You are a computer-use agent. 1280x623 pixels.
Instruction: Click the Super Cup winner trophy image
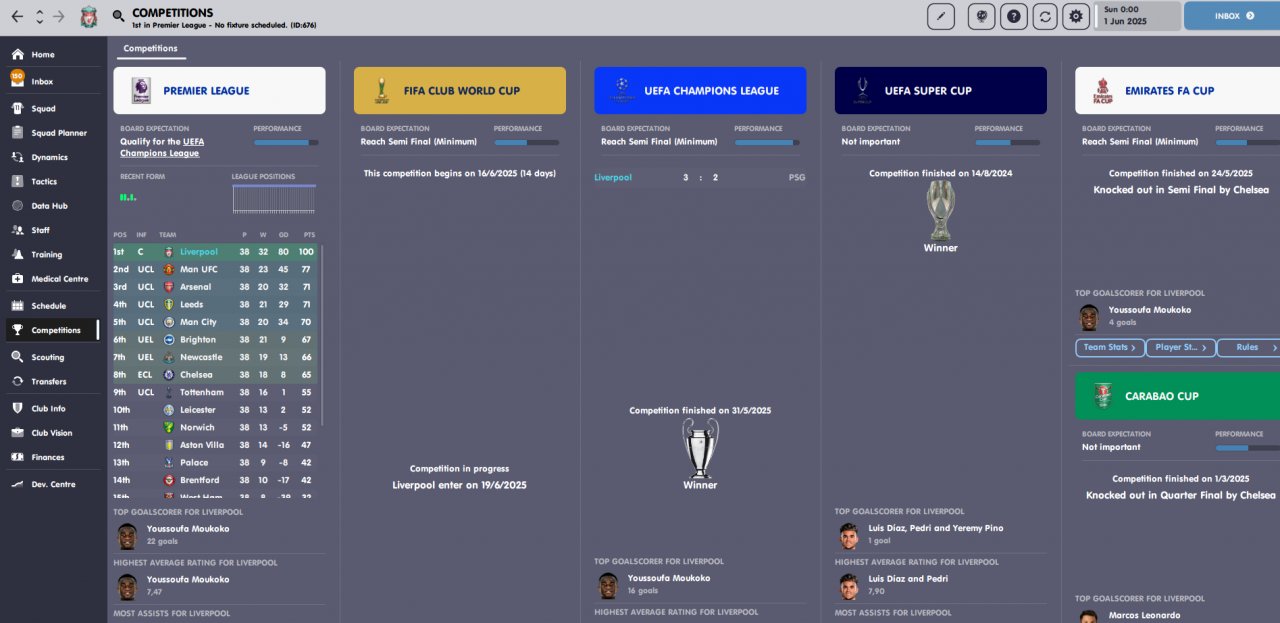point(940,211)
